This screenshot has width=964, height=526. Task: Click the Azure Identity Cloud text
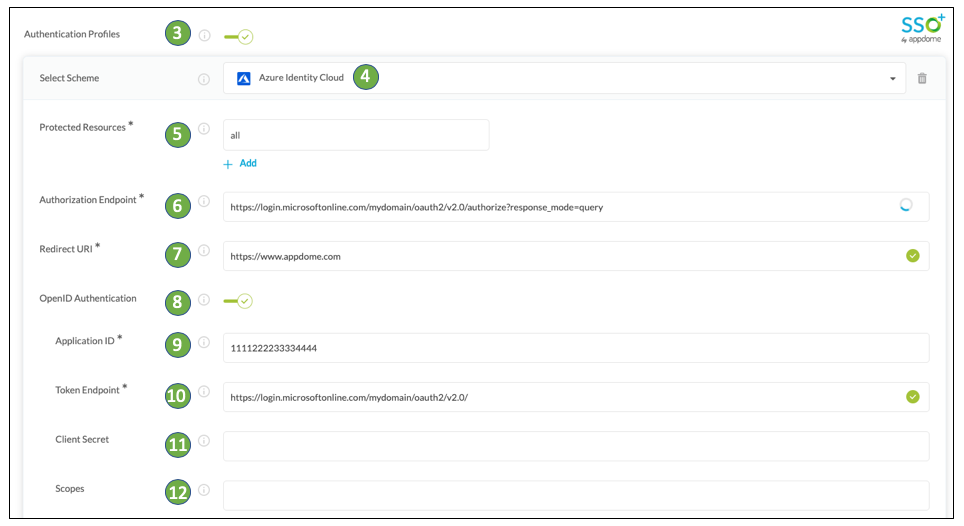pos(301,77)
